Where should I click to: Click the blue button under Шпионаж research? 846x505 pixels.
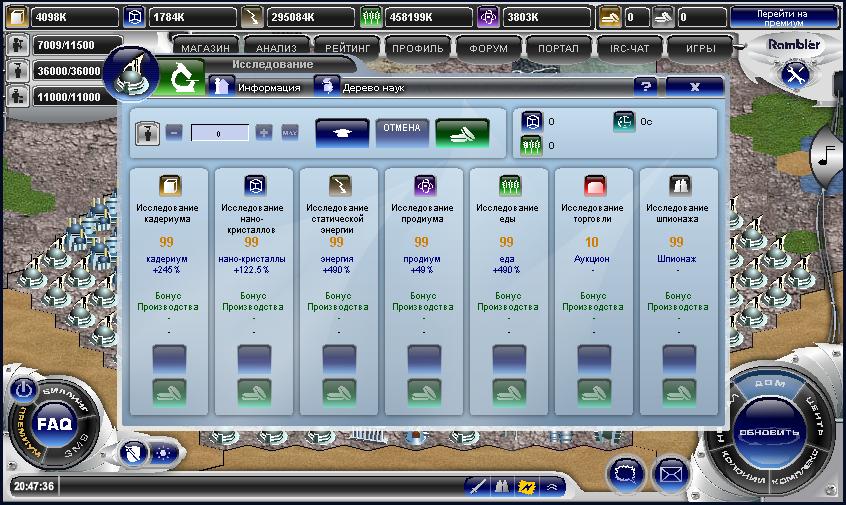pos(679,360)
